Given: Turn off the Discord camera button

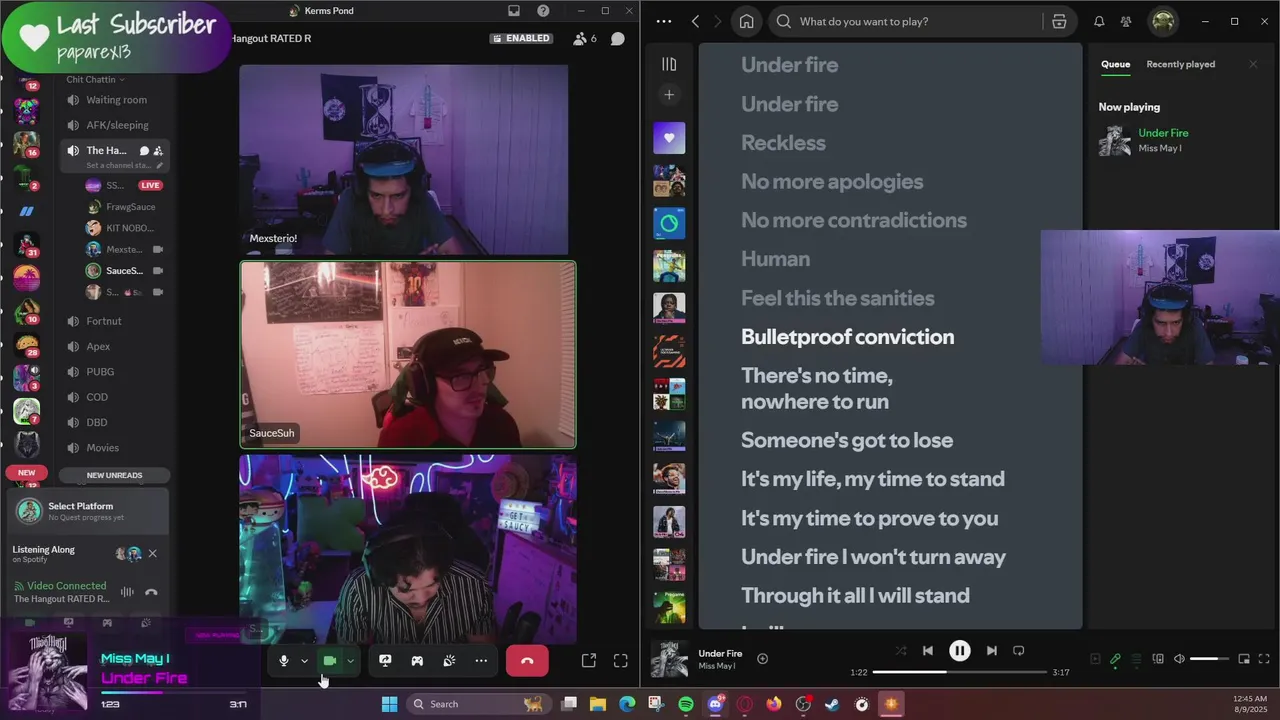Looking at the screenshot, I should [x=330, y=661].
